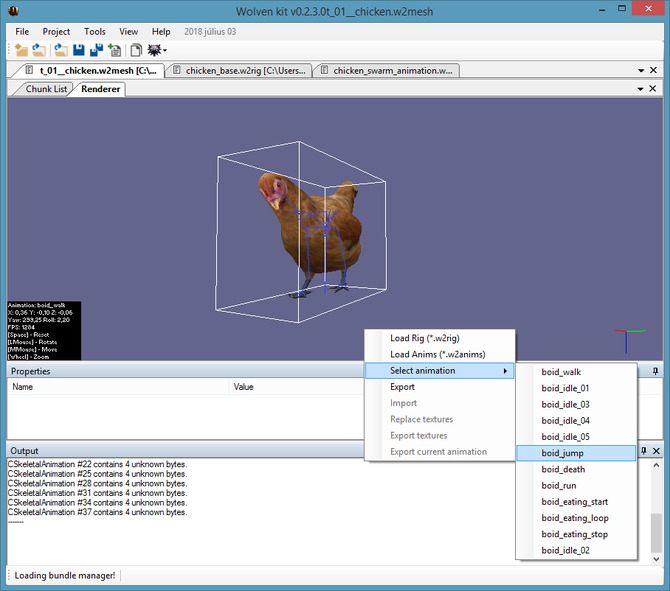Select the boid_eating_start animation

click(576, 502)
